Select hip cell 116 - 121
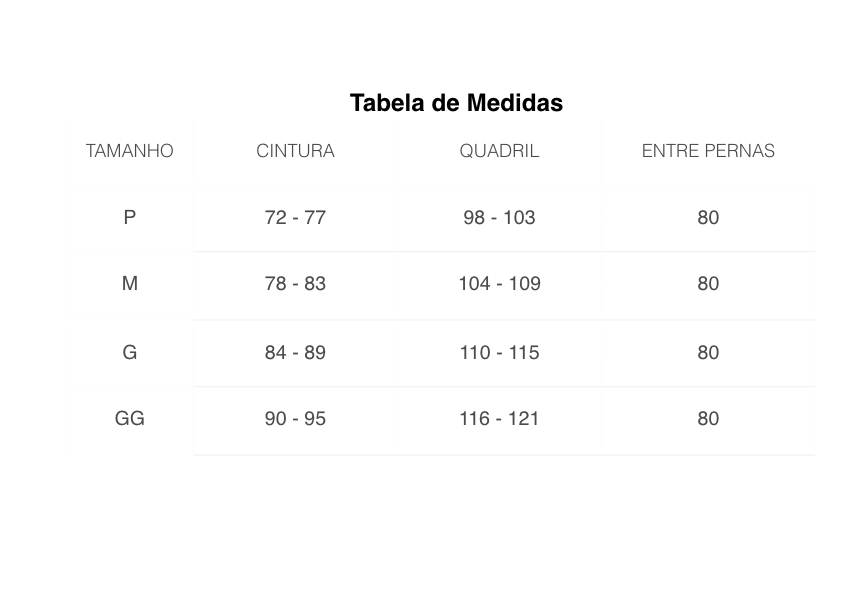The image size is (859, 598). [499, 418]
